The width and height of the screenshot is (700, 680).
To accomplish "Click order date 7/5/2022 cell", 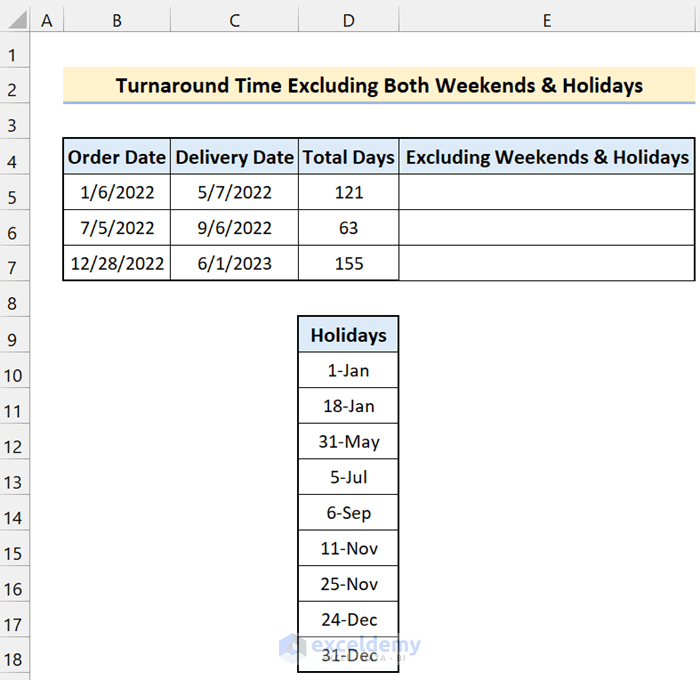I will tap(117, 228).
